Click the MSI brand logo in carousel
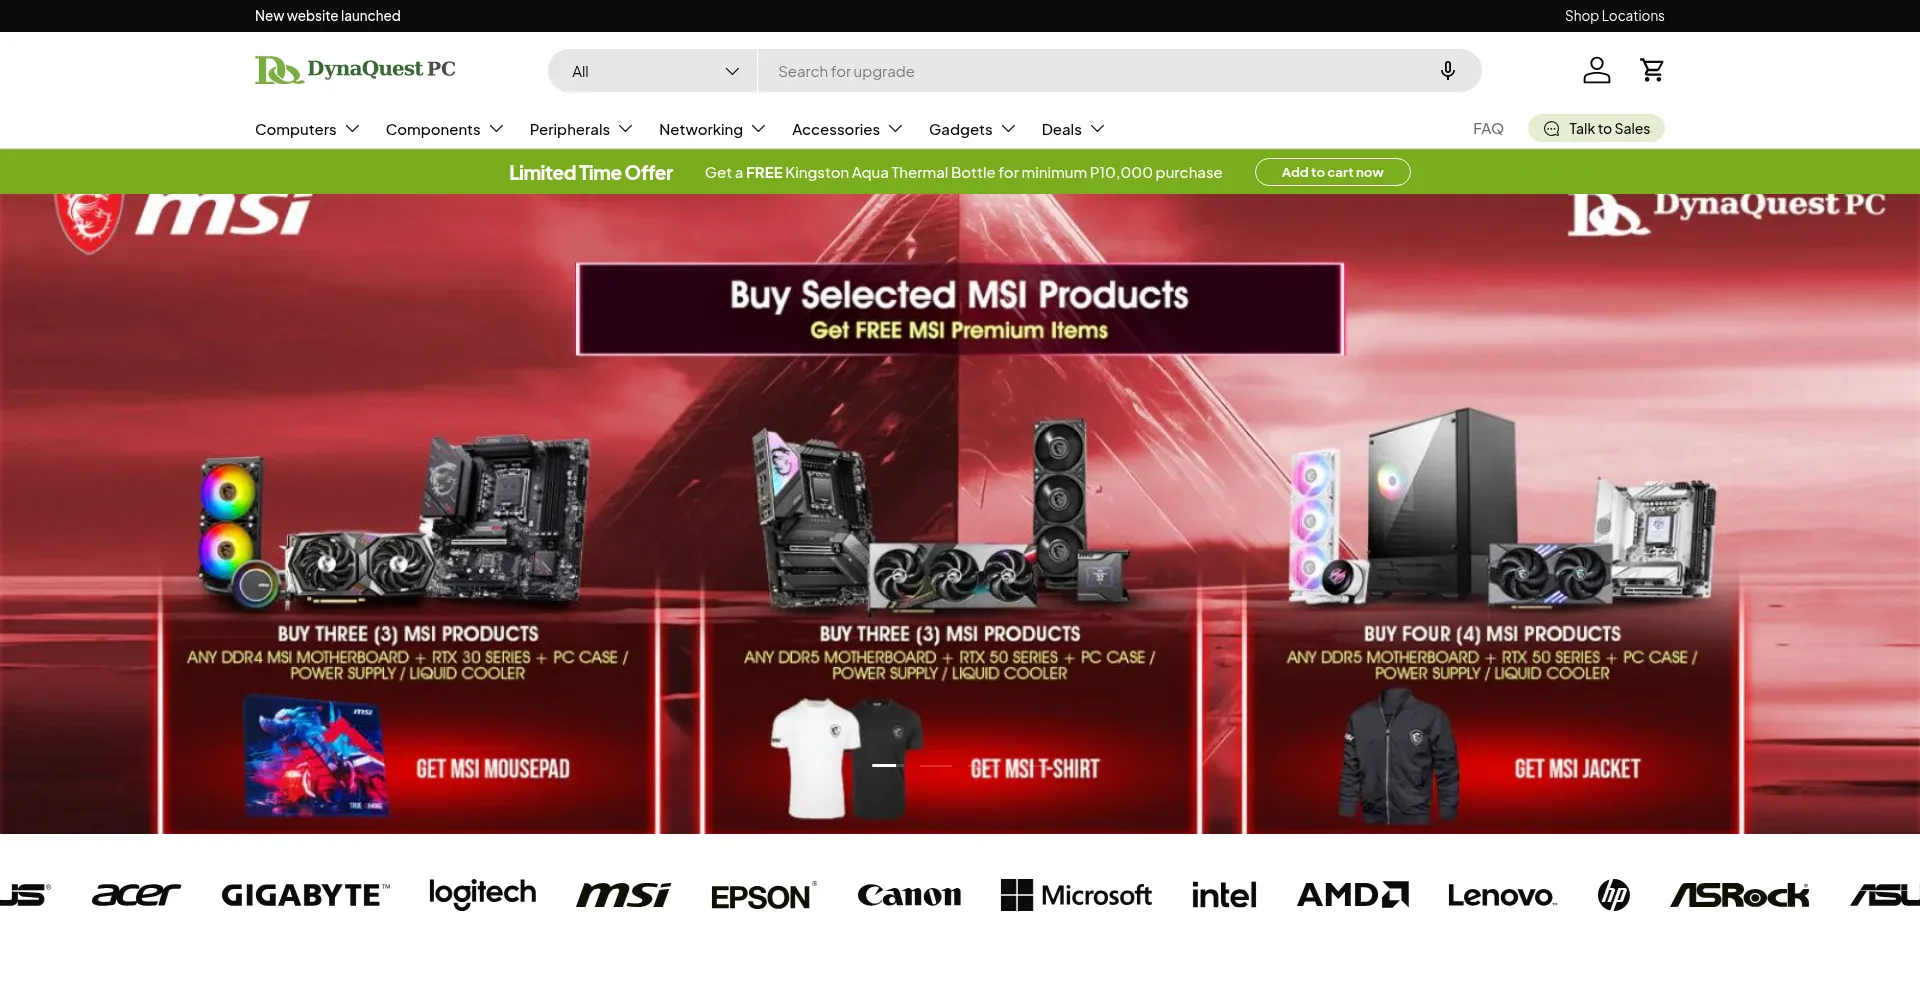 point(623,894)
